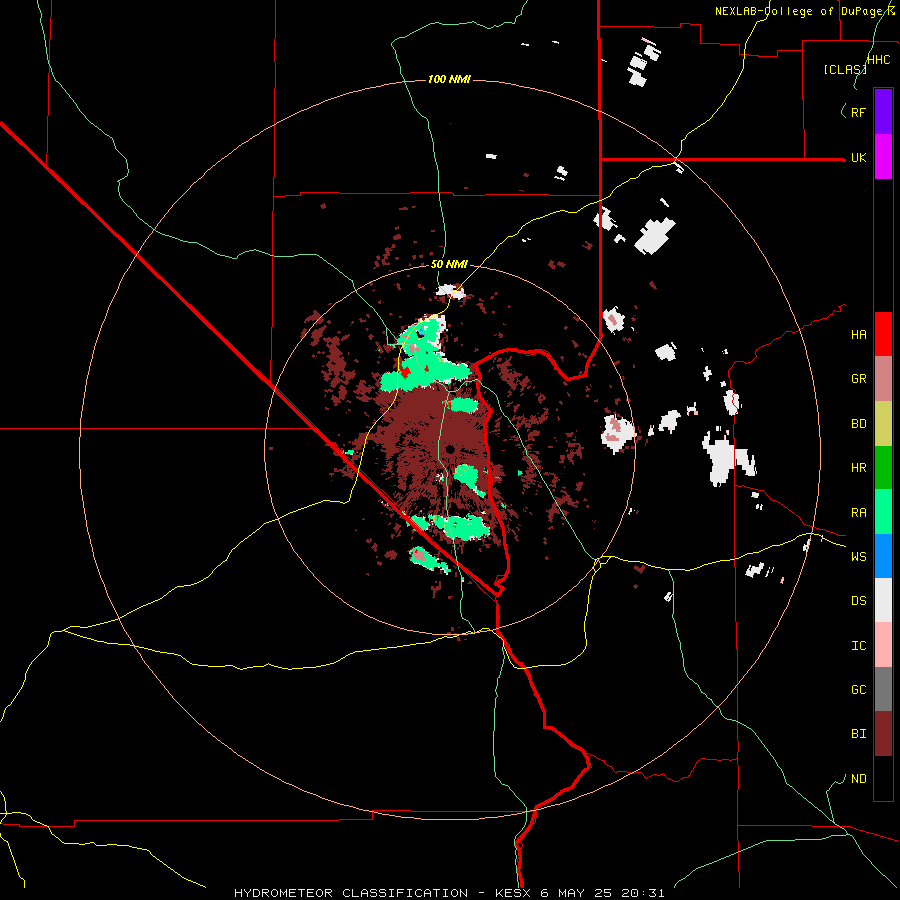Click the BI legend label
This screenshot has height=900, width=900.
tap(859, 734)
